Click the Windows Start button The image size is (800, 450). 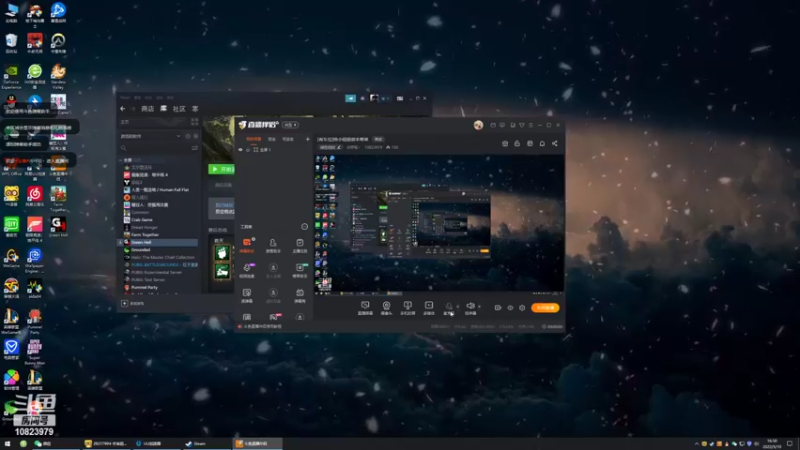pos(7,443)
